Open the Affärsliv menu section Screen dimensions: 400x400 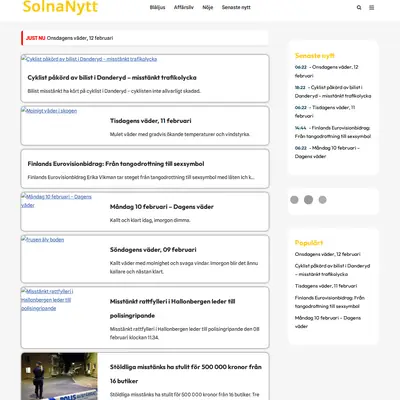(184, 7)
